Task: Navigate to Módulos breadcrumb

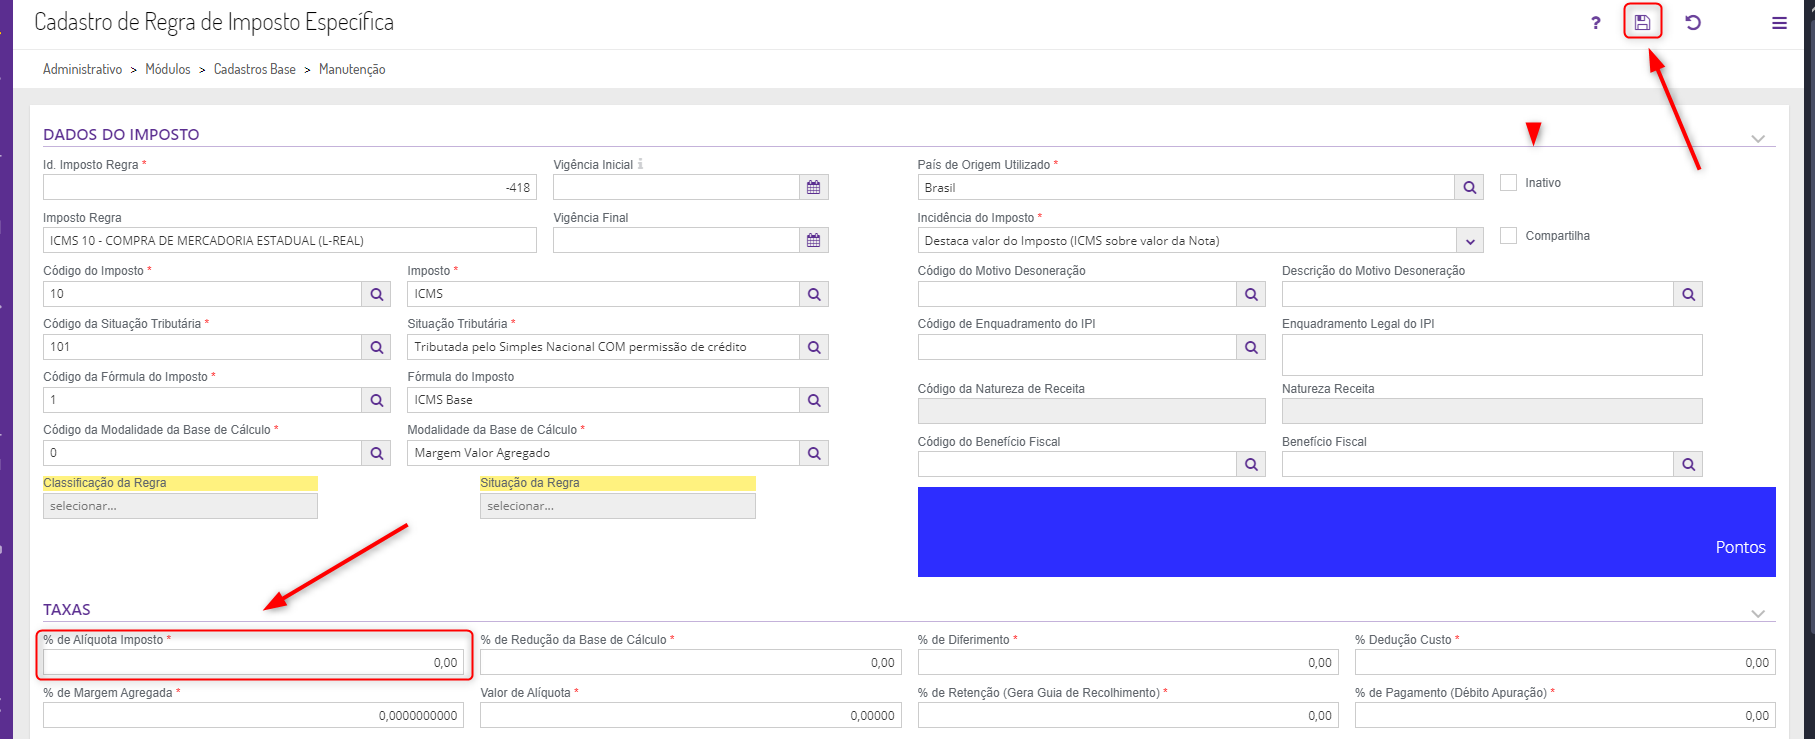Action: [x=167, y=69]
